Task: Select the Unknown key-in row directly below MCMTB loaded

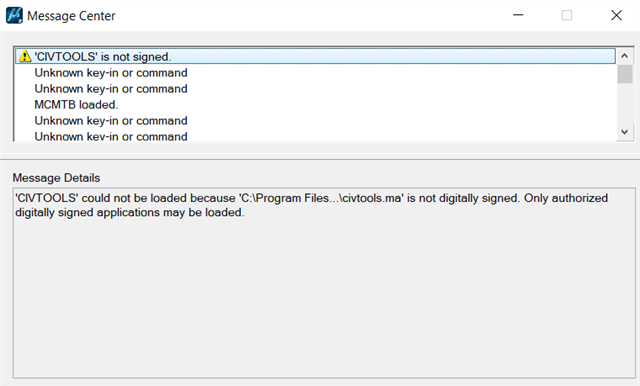Action: (x=316, y=121)
